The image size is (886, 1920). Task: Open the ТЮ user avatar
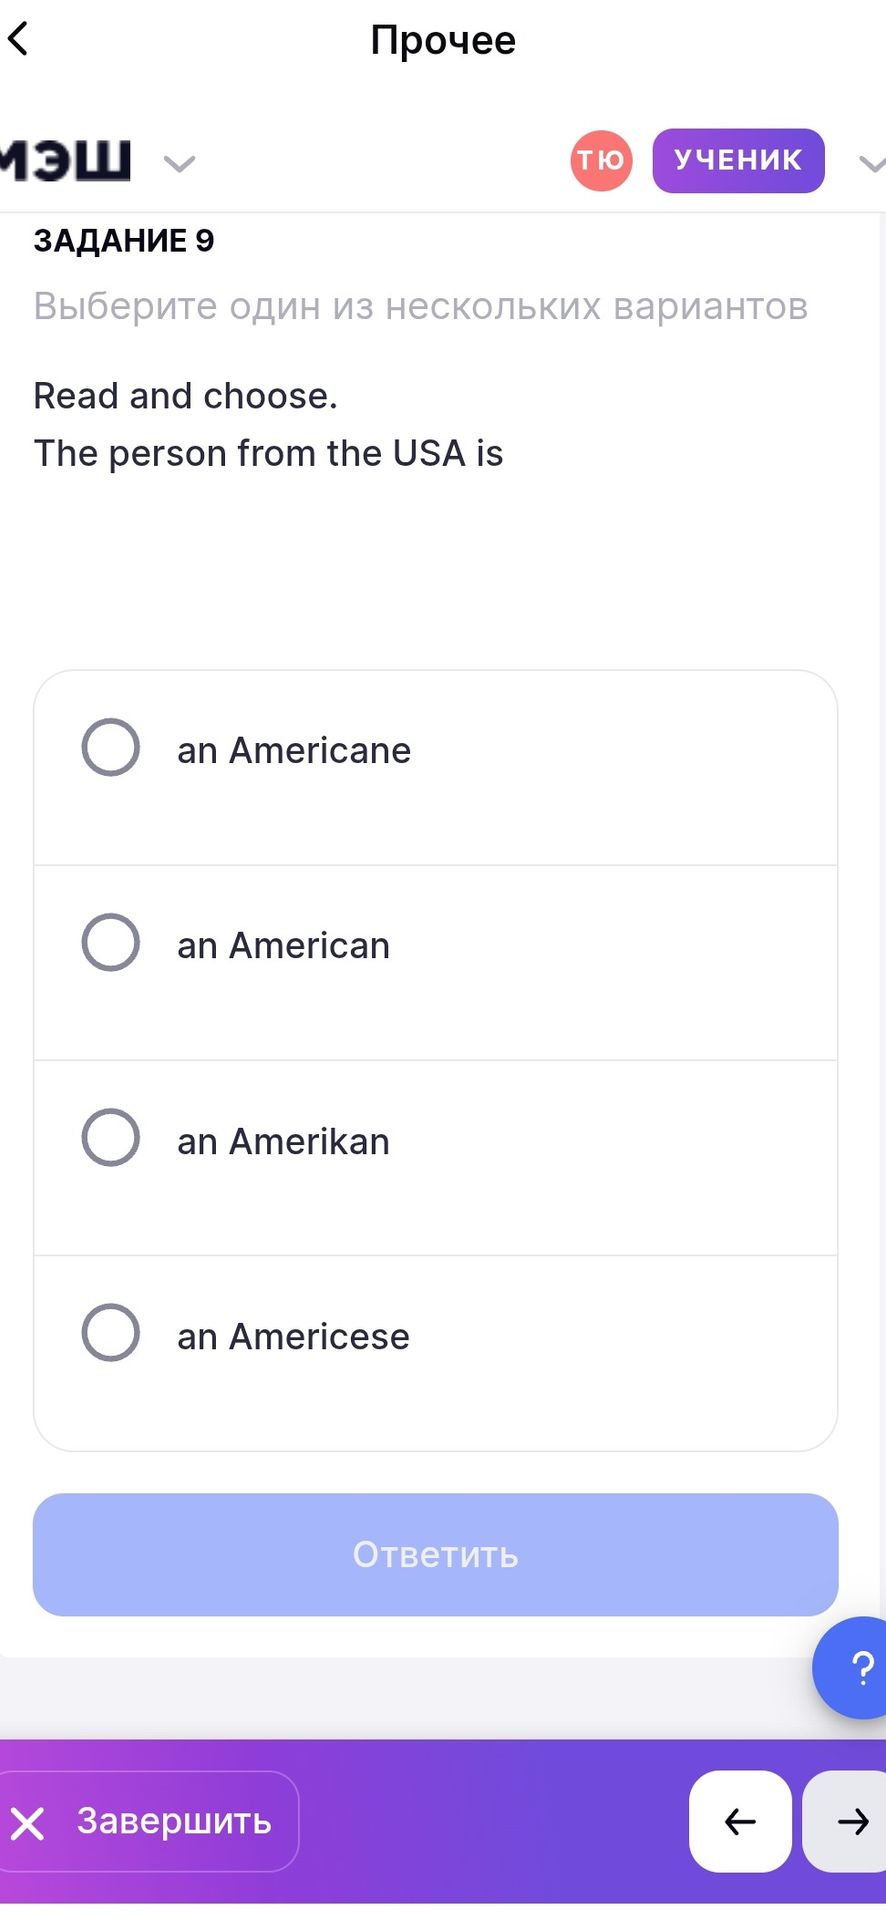(x=601, y=160)
